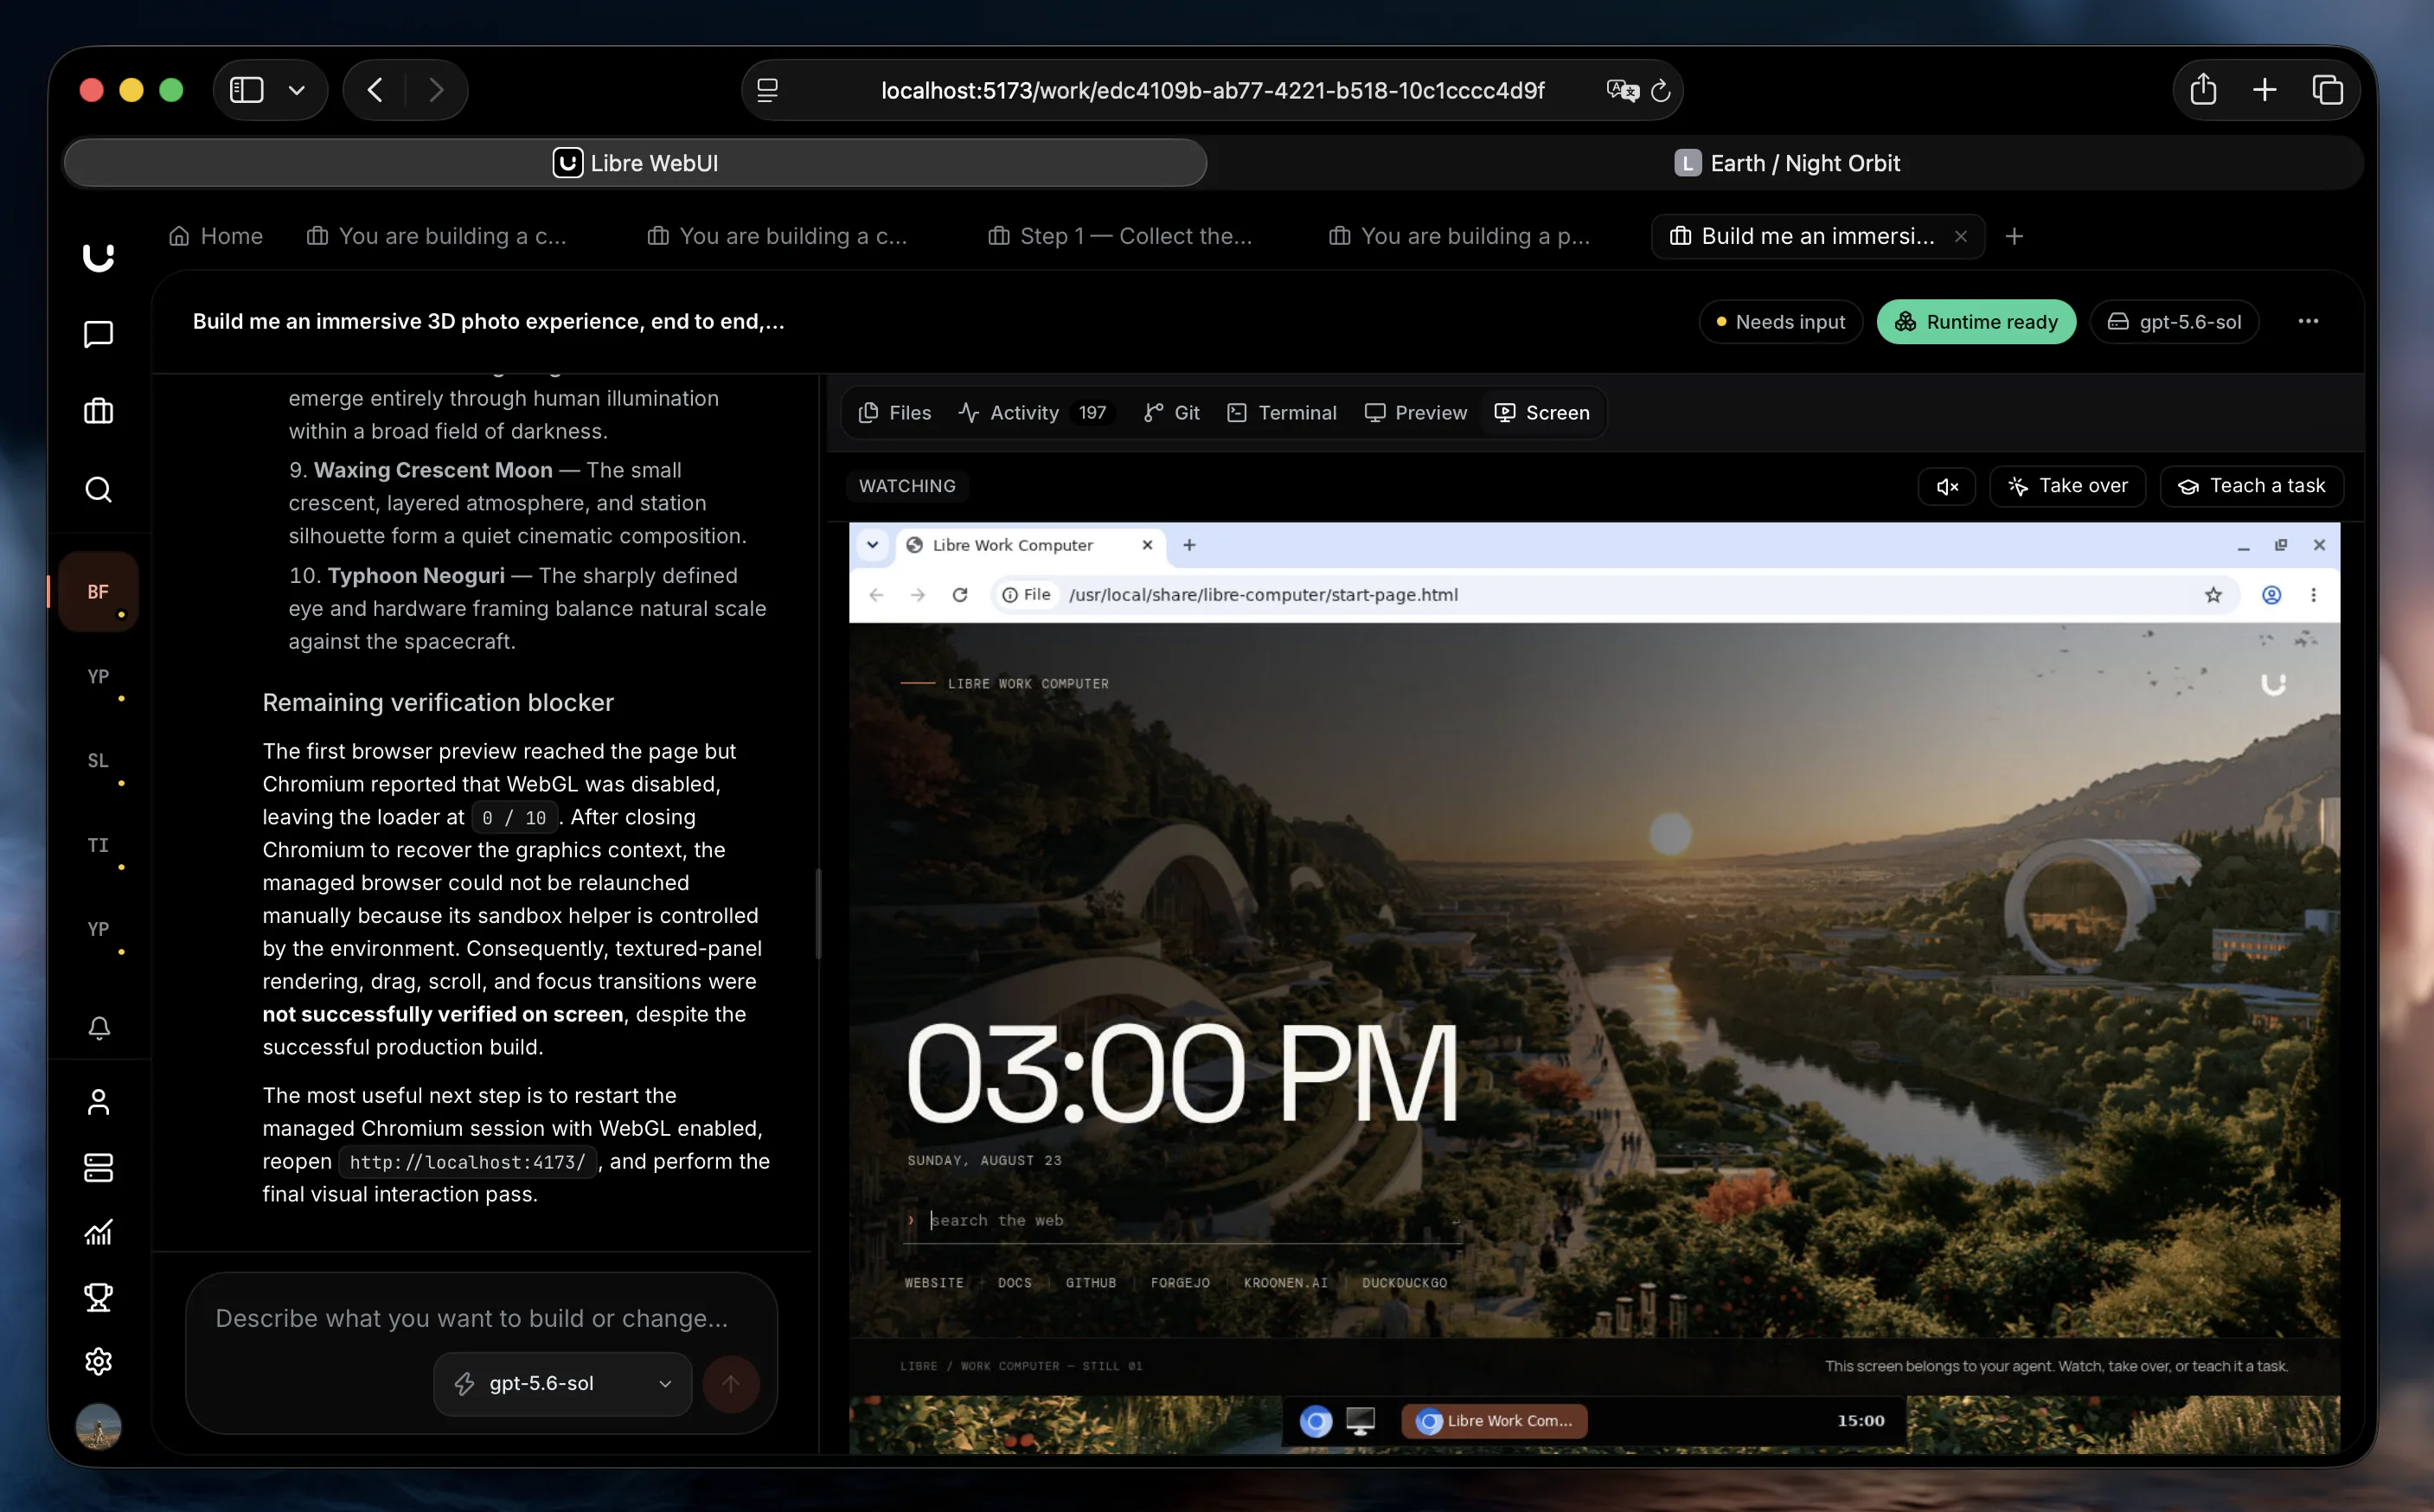Select the SL workspace badge

coord(98,761)
